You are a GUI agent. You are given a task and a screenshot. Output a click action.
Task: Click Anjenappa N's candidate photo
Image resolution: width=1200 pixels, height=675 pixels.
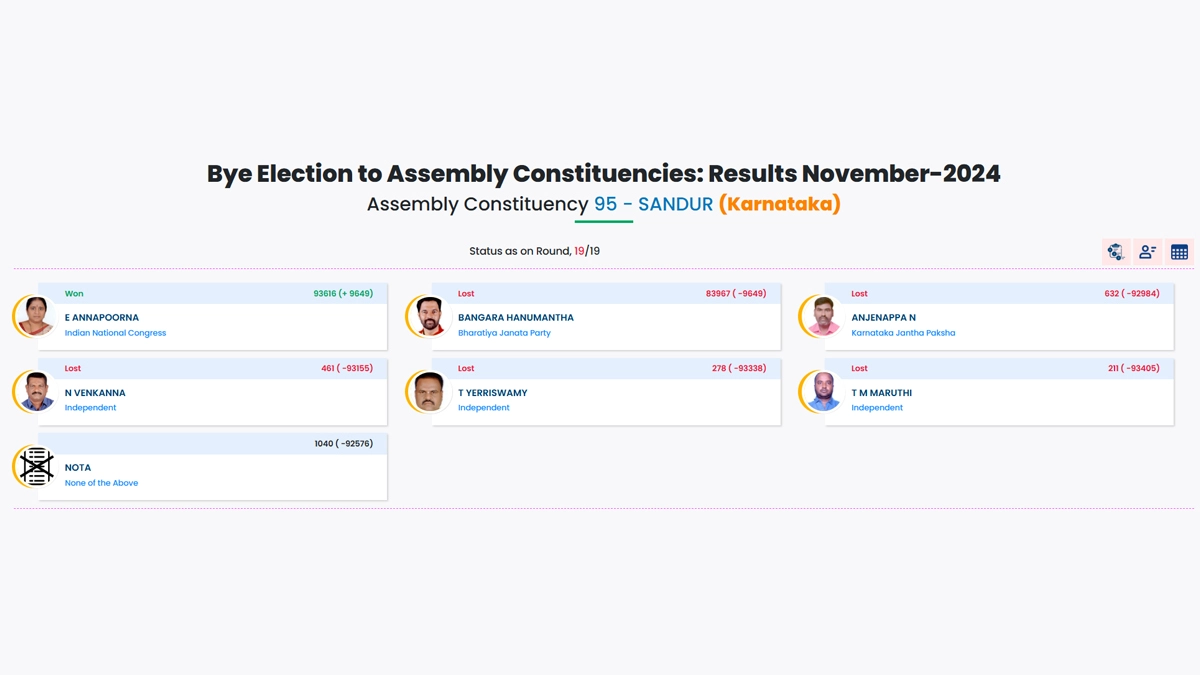pos(823,317)
